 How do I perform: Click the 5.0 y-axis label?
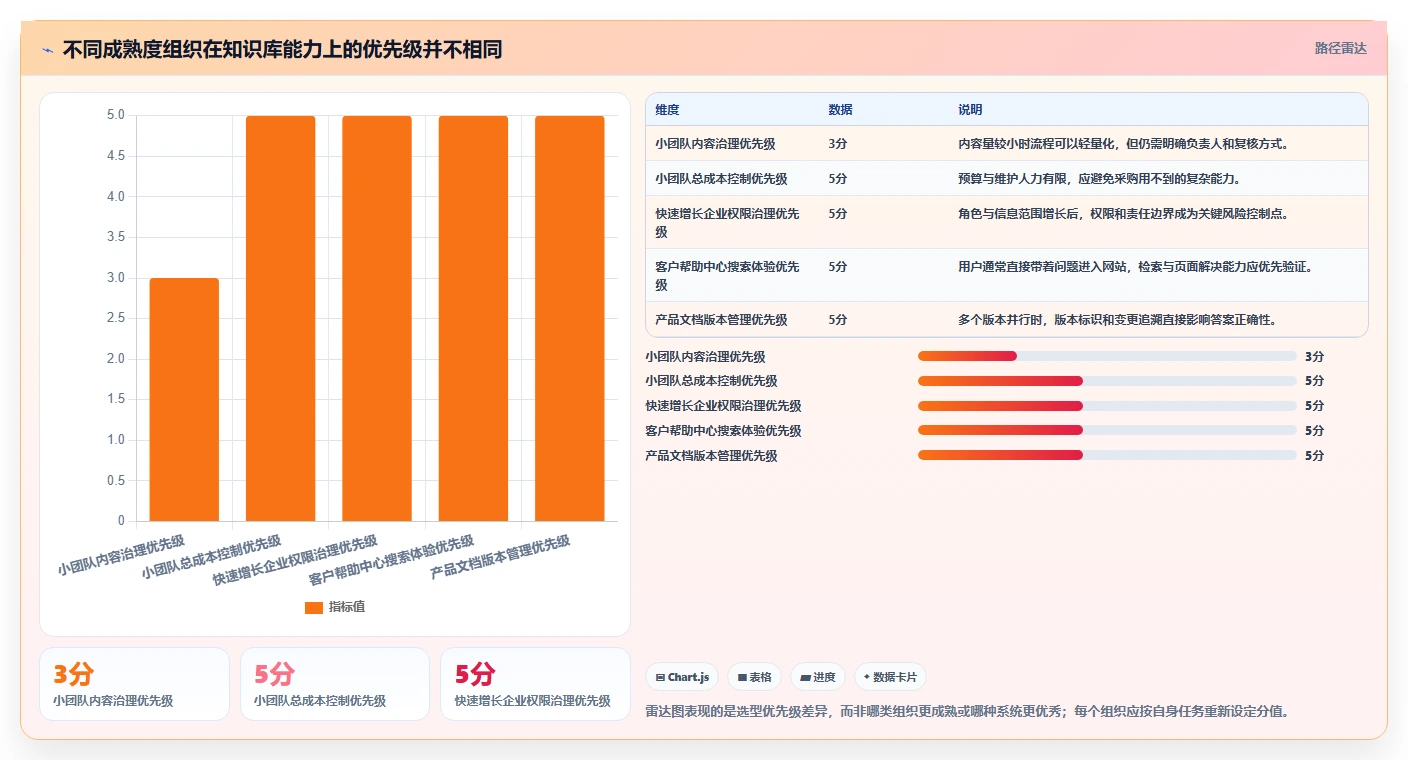[116, 115]
